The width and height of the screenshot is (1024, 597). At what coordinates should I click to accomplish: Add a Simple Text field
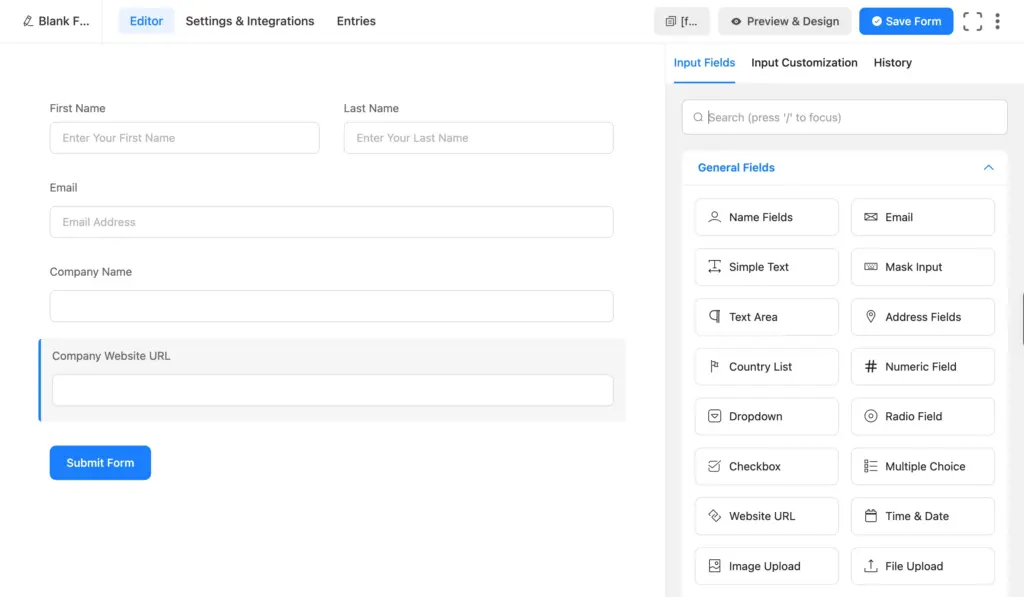[767, 267]
